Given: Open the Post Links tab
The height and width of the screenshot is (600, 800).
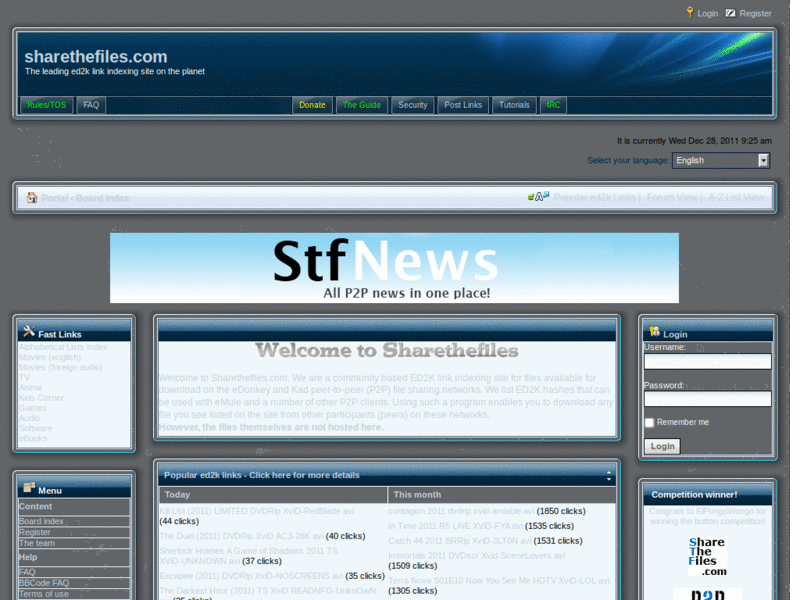Looking at the screenshot, I should [463, 105].
